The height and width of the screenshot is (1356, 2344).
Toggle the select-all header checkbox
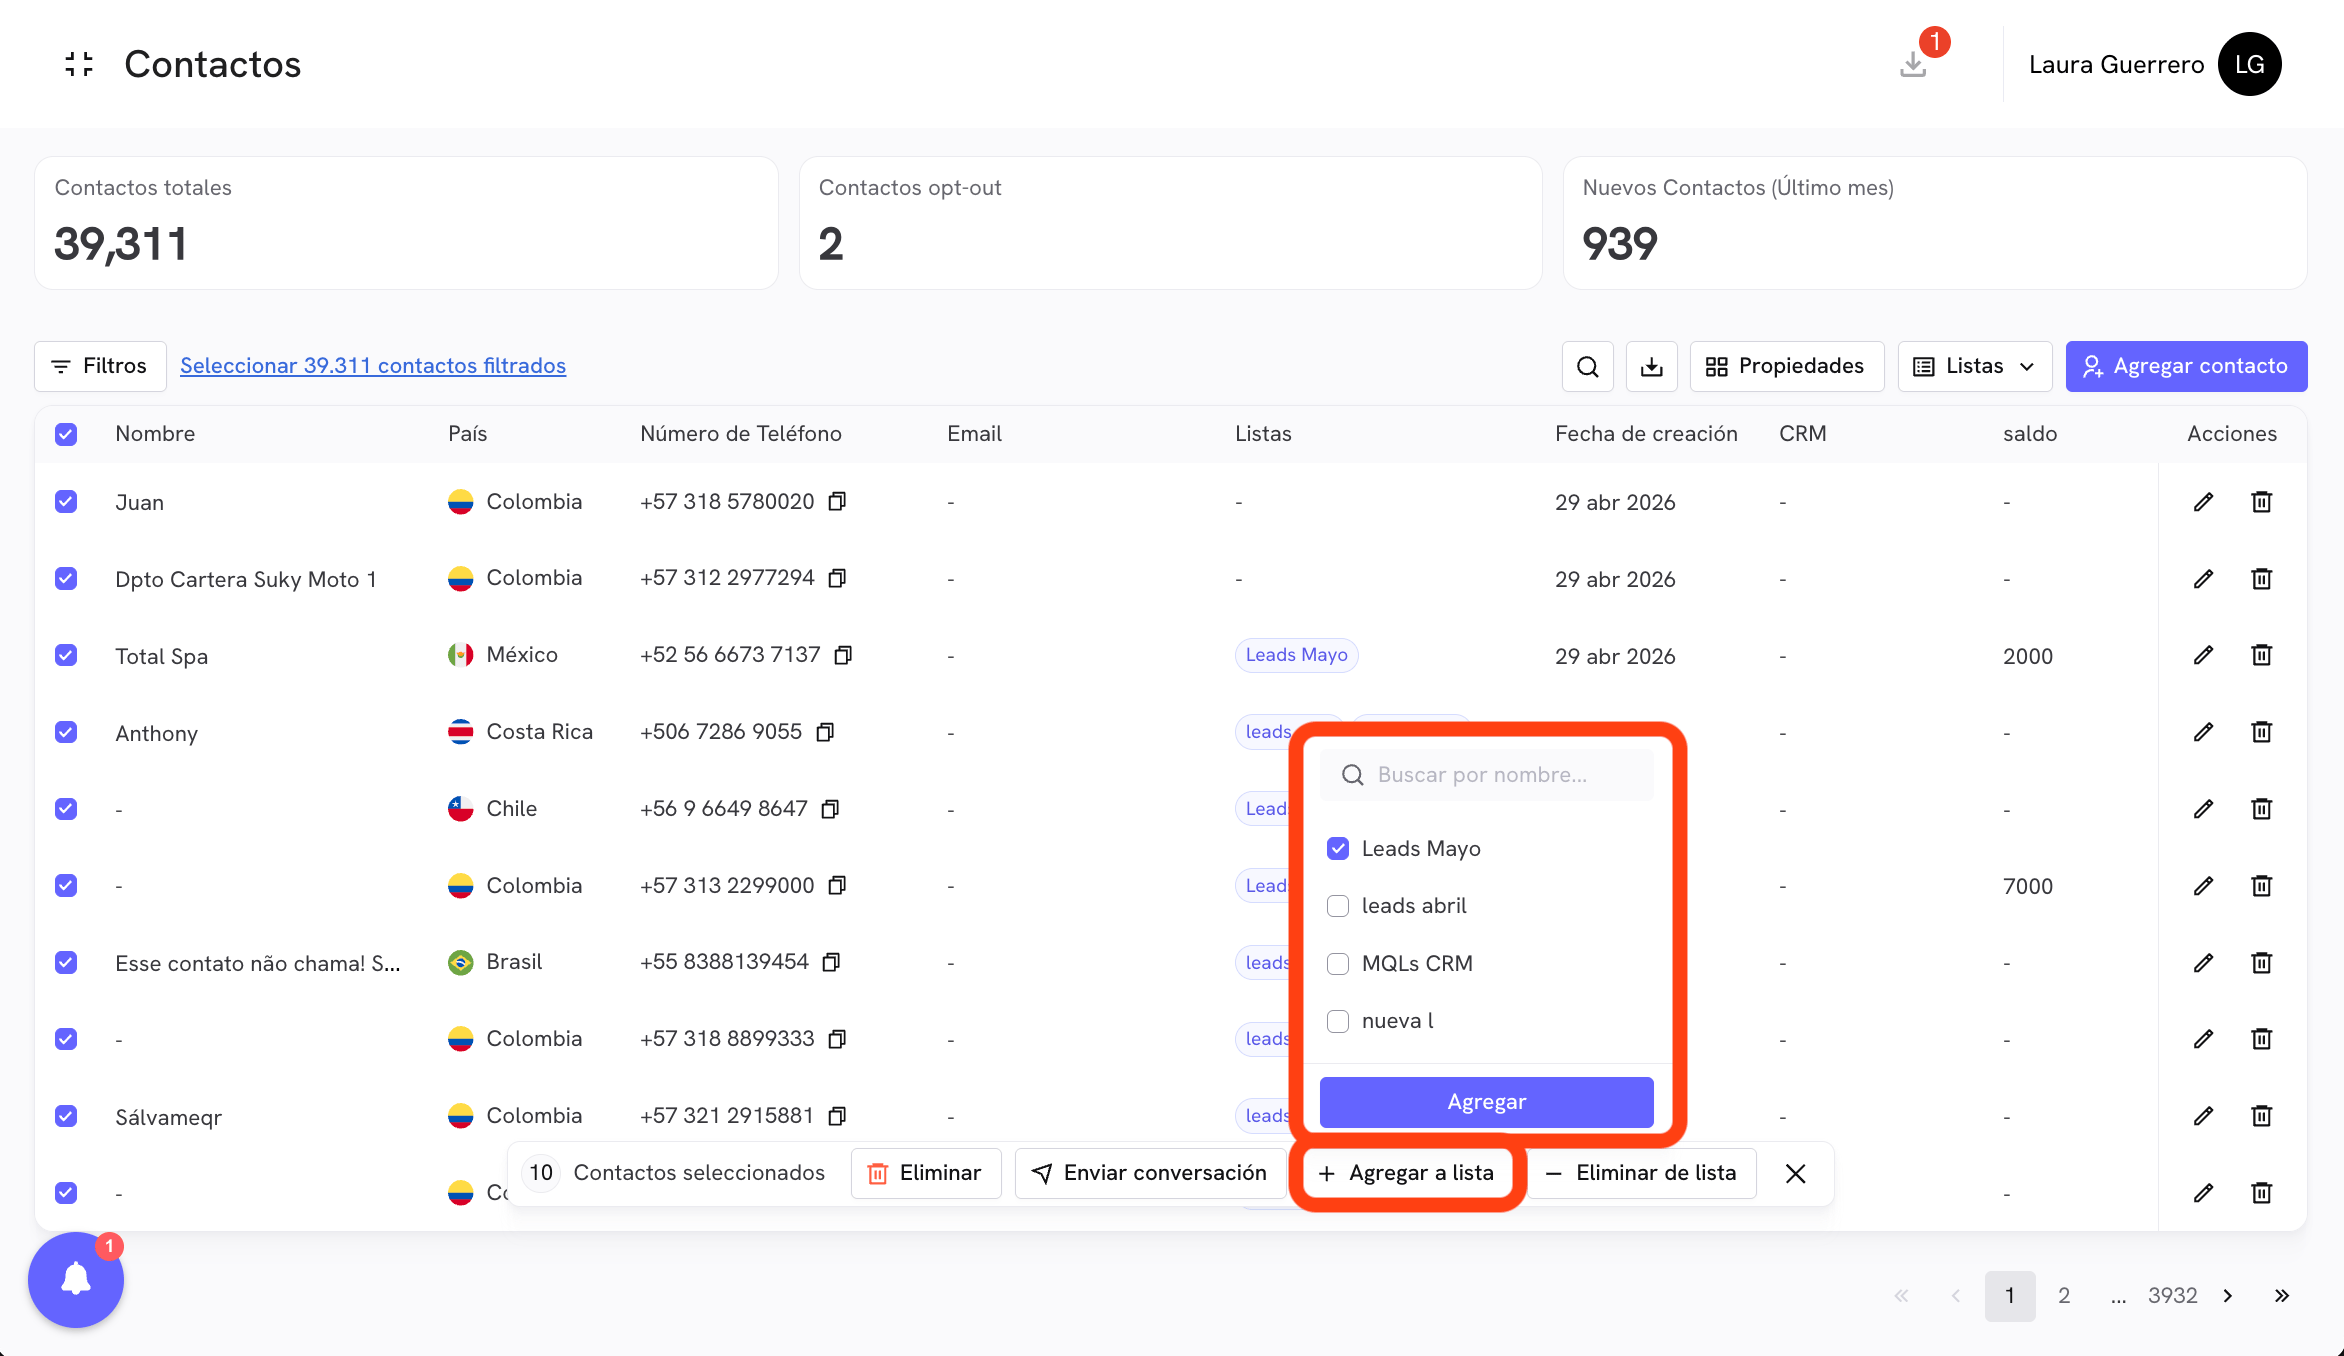66,434
